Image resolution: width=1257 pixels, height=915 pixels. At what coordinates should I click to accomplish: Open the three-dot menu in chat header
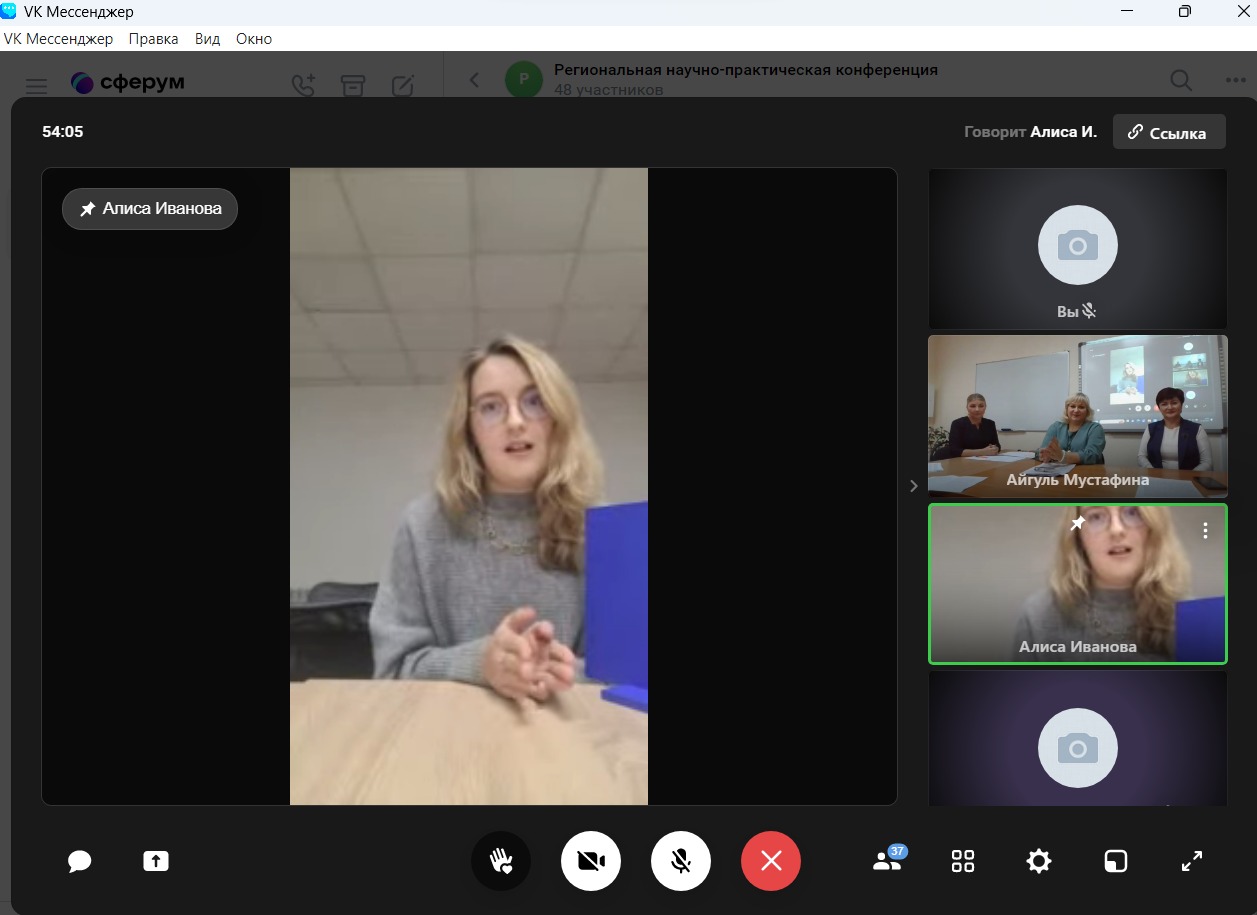point(1235,81)
